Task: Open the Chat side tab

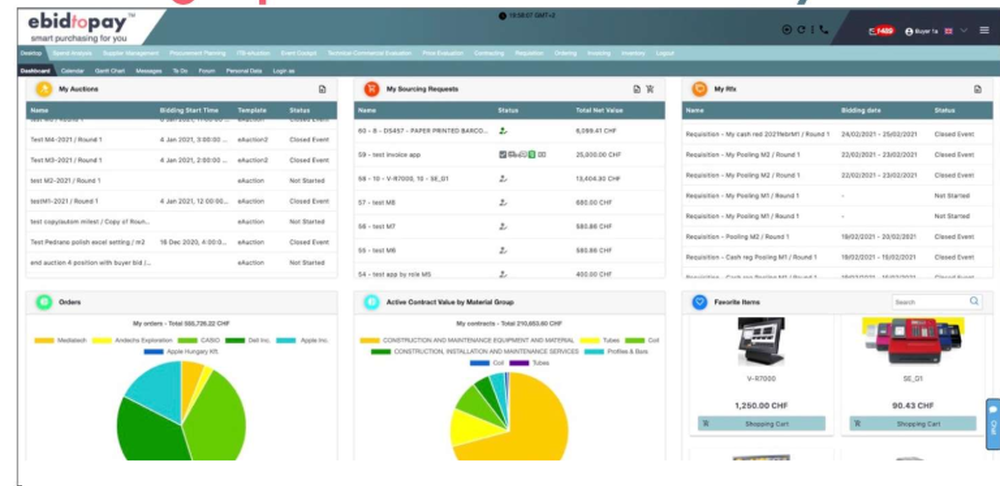Action: click(x=993, y=423)
